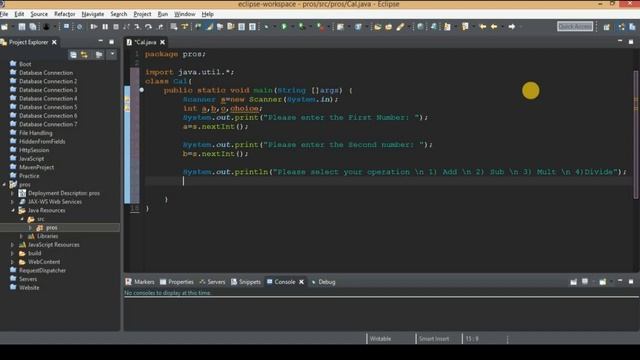This screenshot has width=640, height=360.
Task: Open the Source menu
Action: coord(39,14)
